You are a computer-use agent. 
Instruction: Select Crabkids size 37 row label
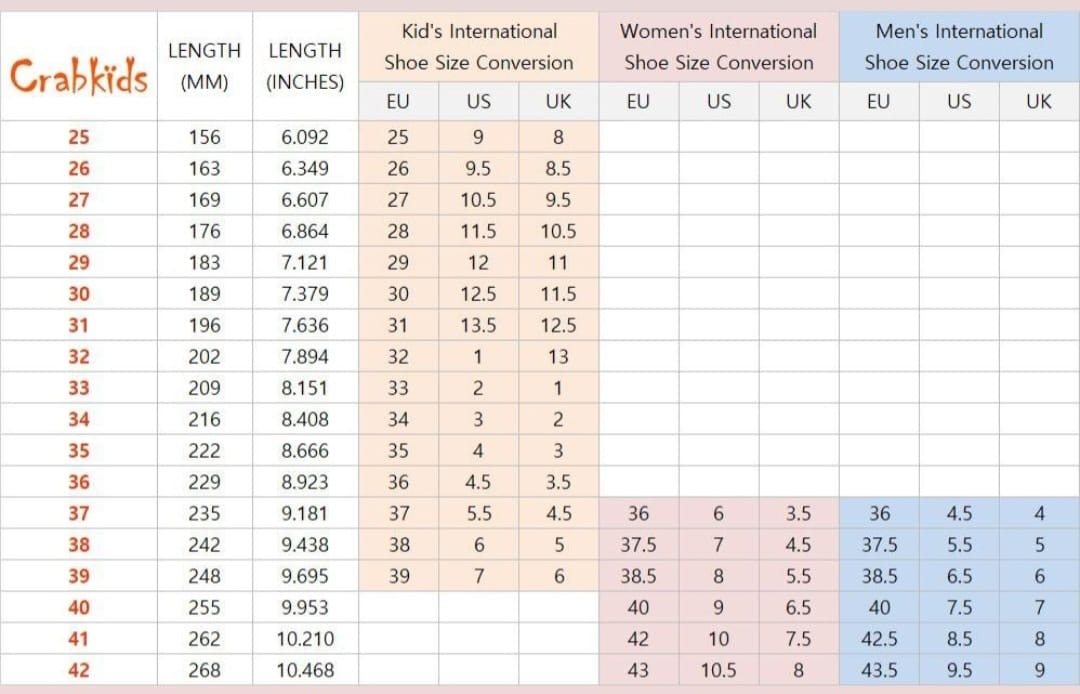79,513
